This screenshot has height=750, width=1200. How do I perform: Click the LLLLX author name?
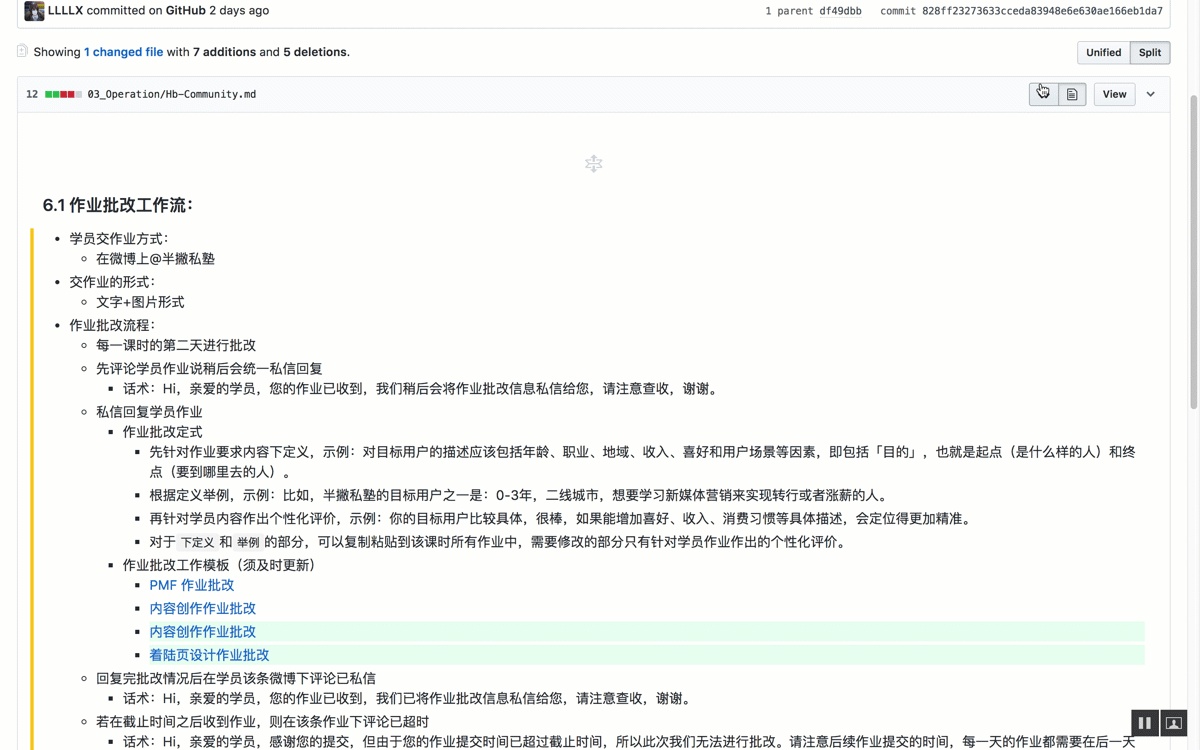tap(65, 10)
